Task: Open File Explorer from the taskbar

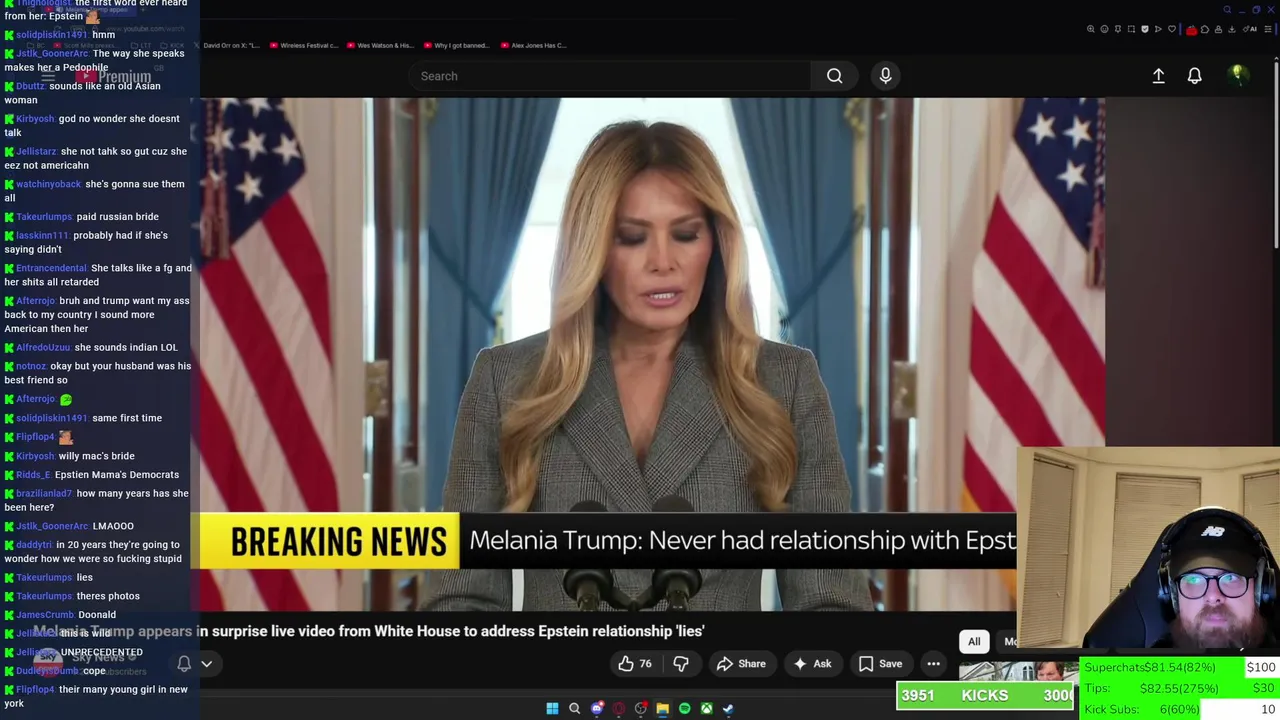Action: [x=662, y=709]
